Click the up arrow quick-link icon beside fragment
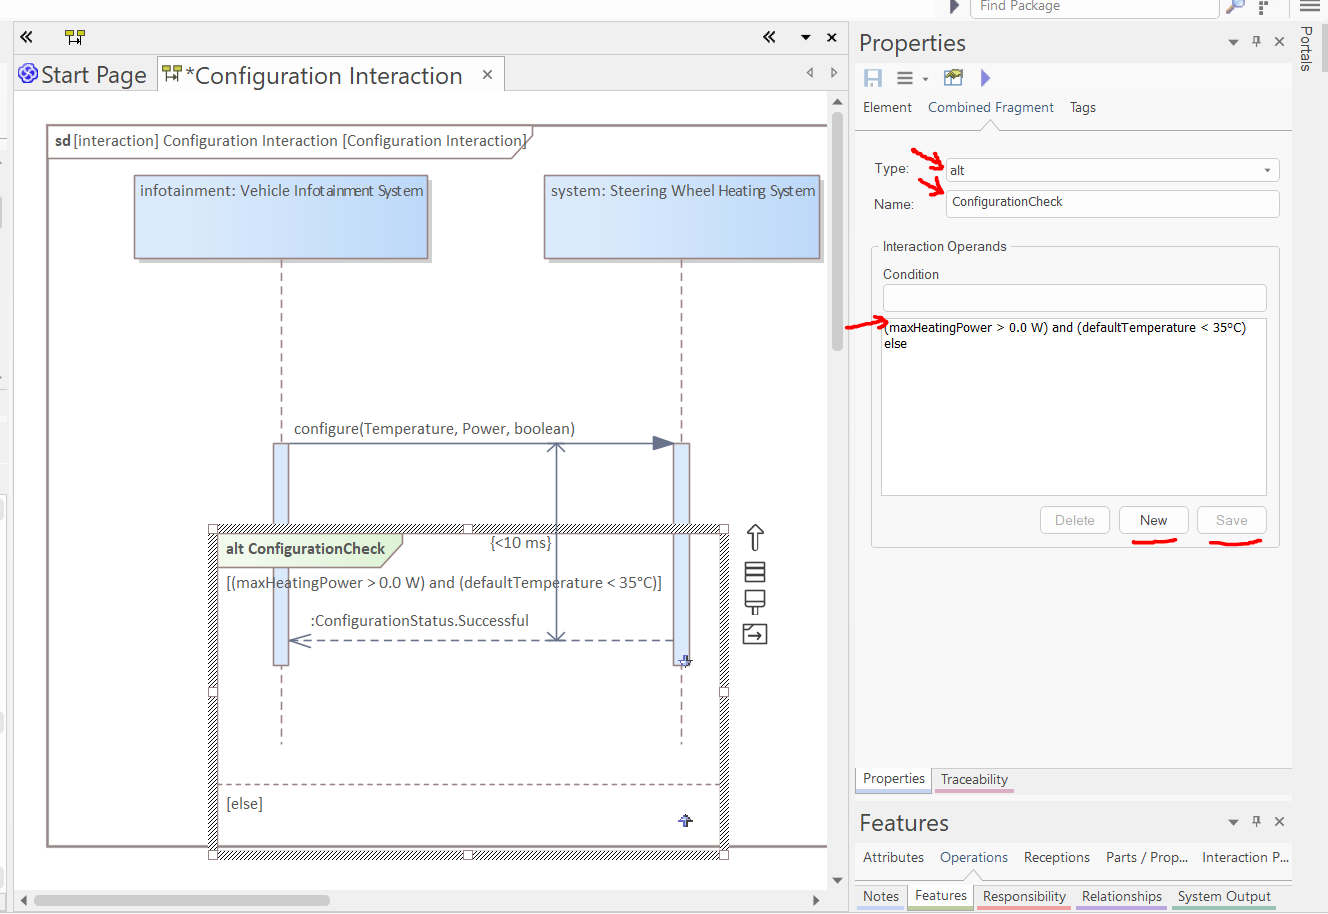Image resolution: width=1328 pixels, height=914 pixels. point(755,538)
